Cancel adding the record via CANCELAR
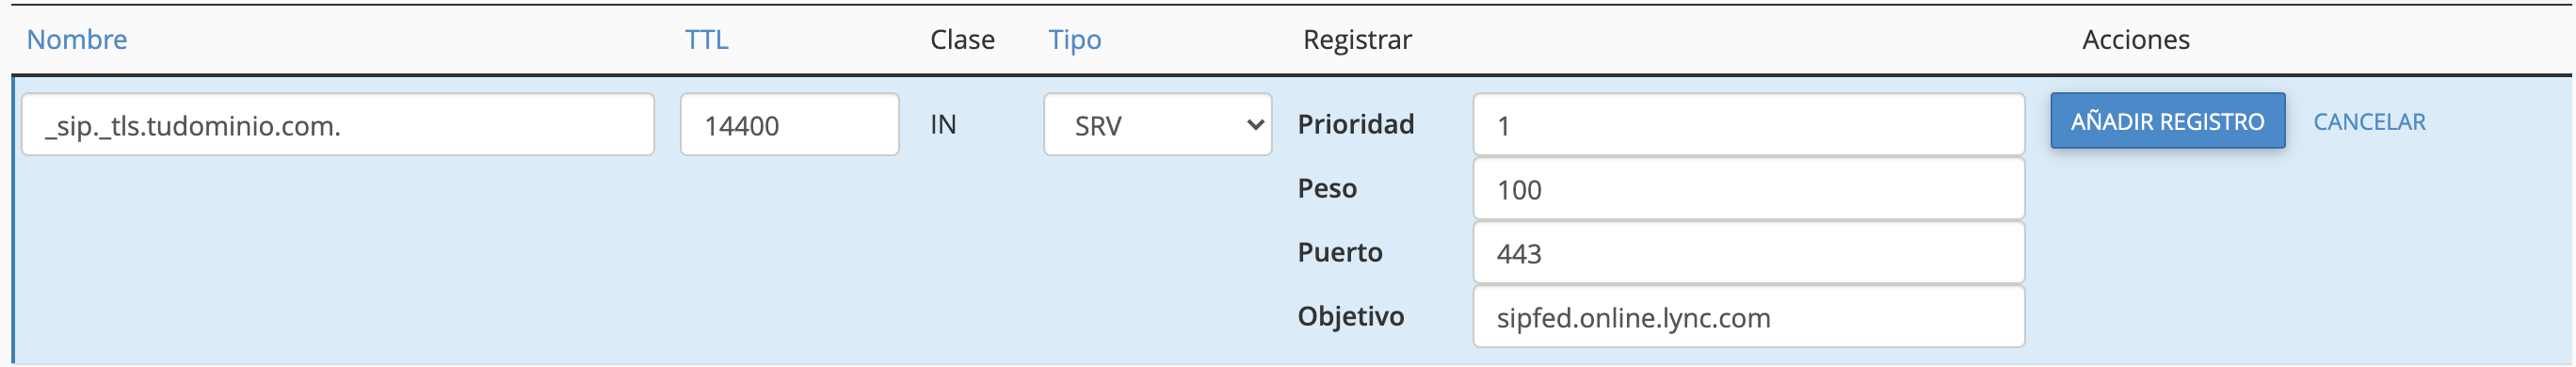 [2369, 122]
